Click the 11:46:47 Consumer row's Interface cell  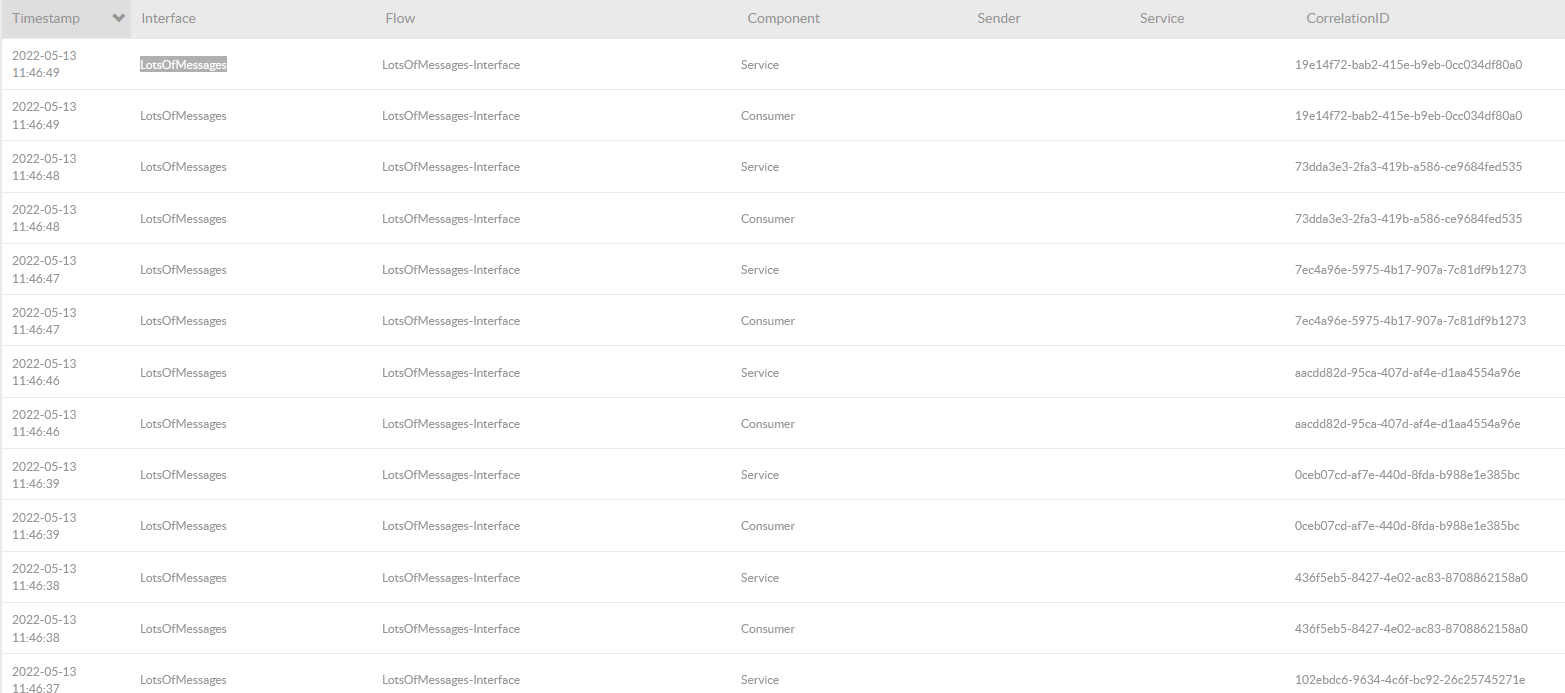click(183, 321)
